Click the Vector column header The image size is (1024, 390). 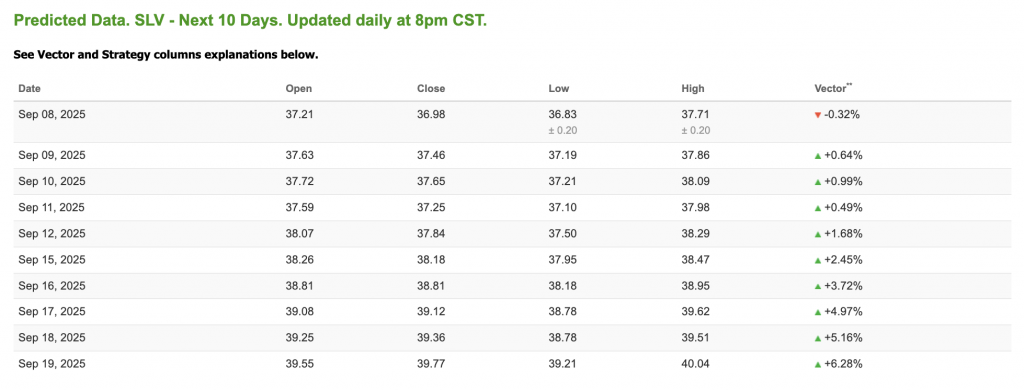click(x=829, y=88)
